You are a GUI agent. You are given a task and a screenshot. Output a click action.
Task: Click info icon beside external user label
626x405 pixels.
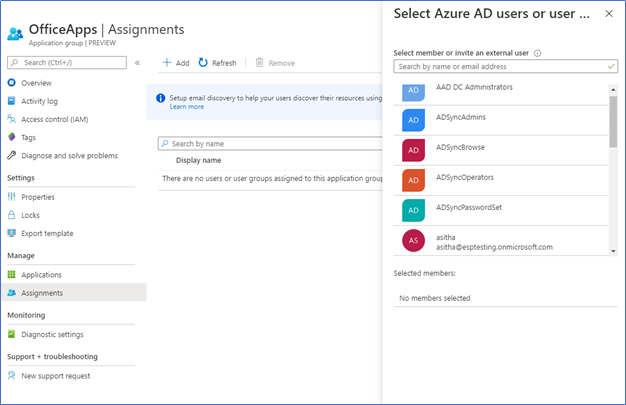click(537, 53)
